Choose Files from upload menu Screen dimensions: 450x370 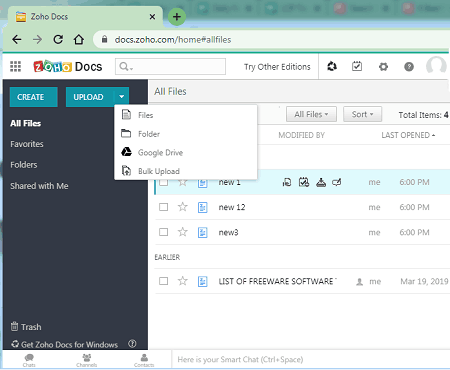(186, 115)
